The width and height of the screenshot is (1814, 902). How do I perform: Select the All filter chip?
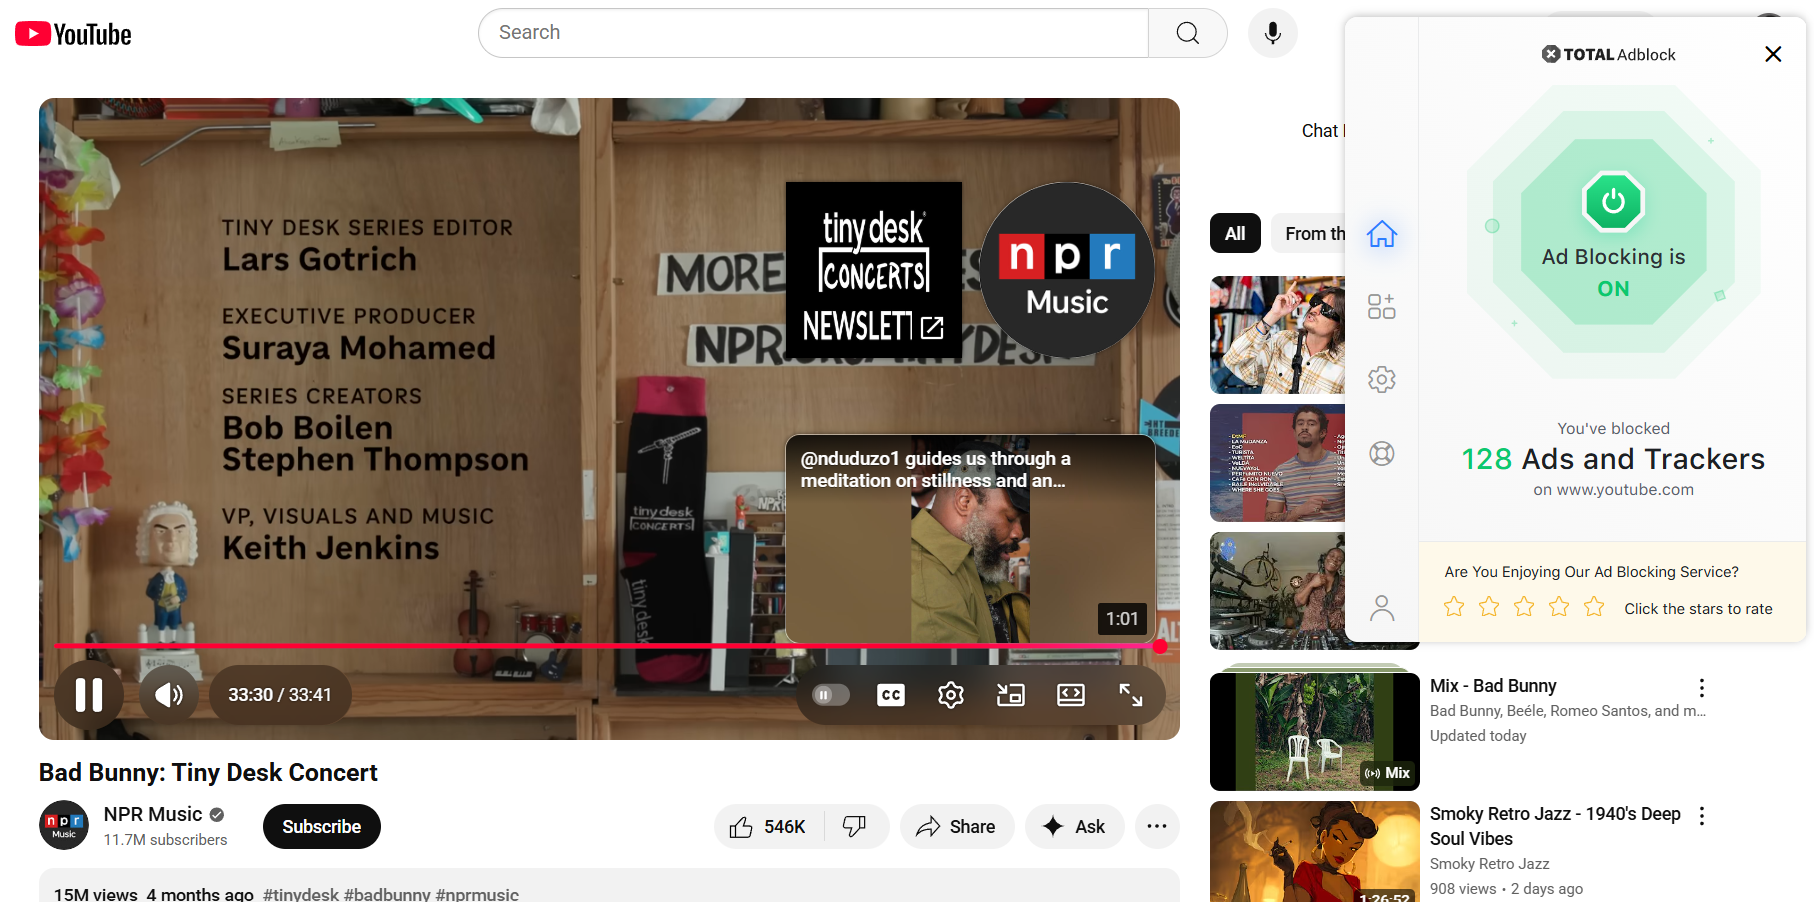pyautogui.click(x=1235, y=234)
